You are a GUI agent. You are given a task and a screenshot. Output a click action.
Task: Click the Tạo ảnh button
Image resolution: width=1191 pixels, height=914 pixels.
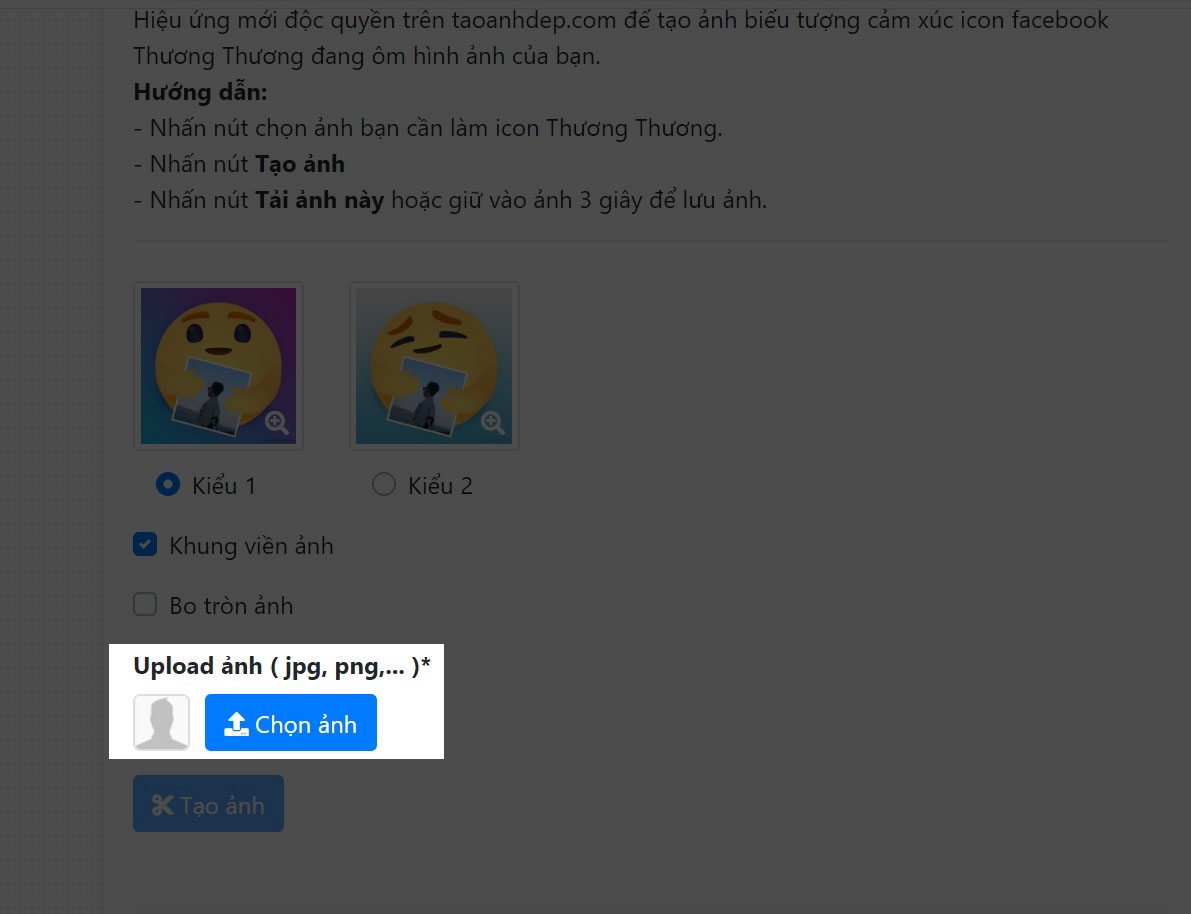208,804
